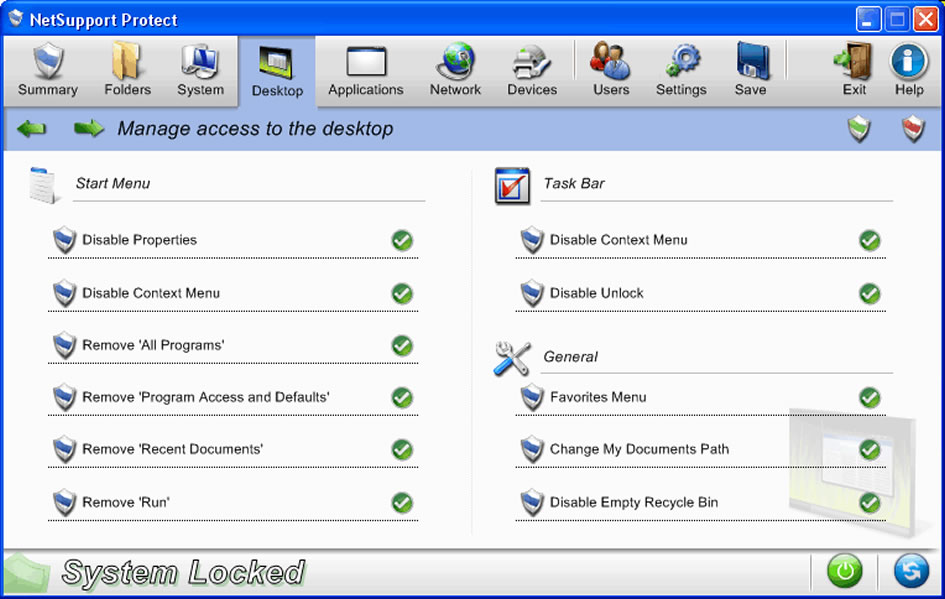Click the red shield disable-all icon

pyautogui.click(x=913, y=128)
